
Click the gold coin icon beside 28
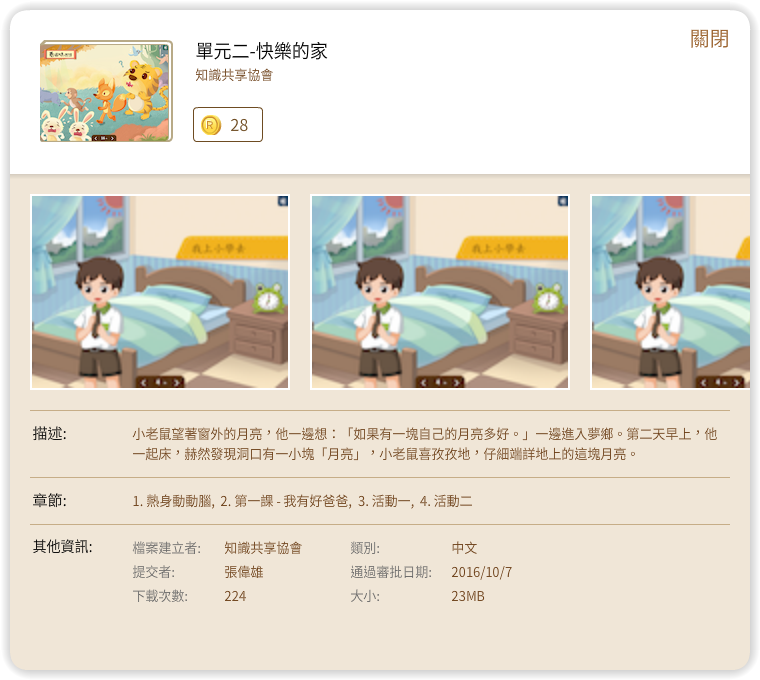click(x=211, y=126)
